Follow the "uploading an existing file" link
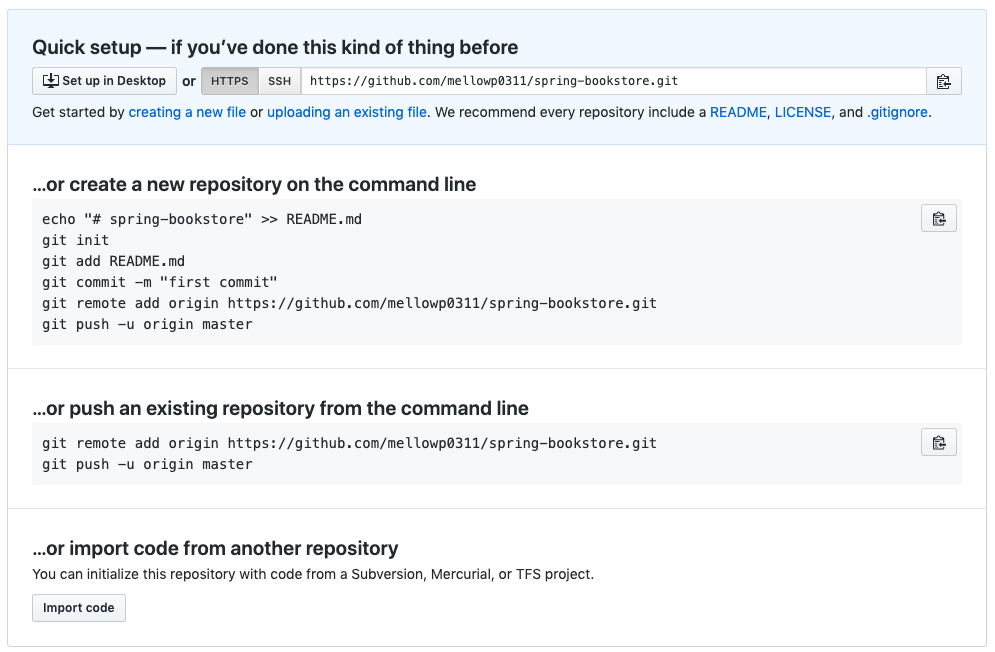This screenshot has width=995, height=652. (347, 112)
